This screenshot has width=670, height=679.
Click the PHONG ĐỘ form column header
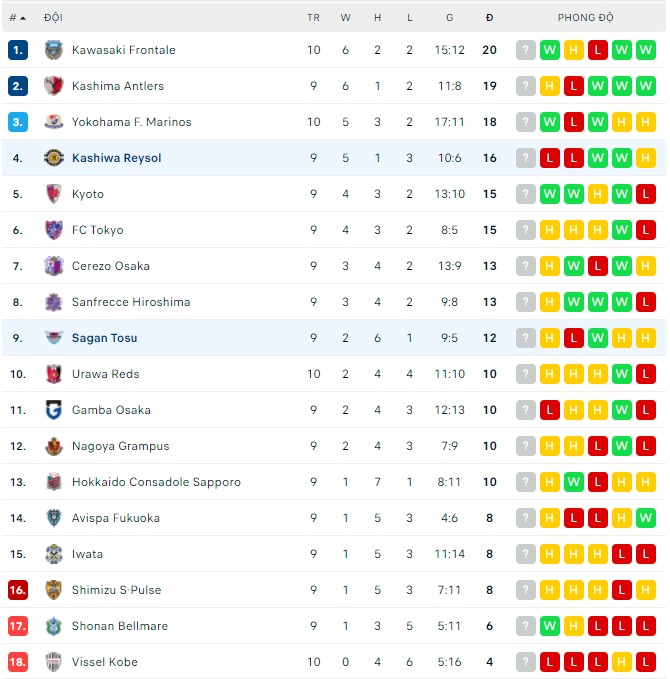(x=586, y=18)
